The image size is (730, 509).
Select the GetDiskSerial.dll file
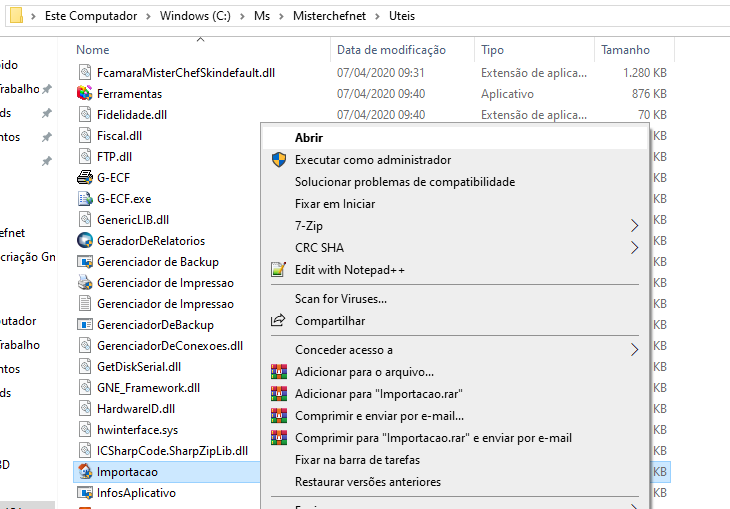click(139, 366)
